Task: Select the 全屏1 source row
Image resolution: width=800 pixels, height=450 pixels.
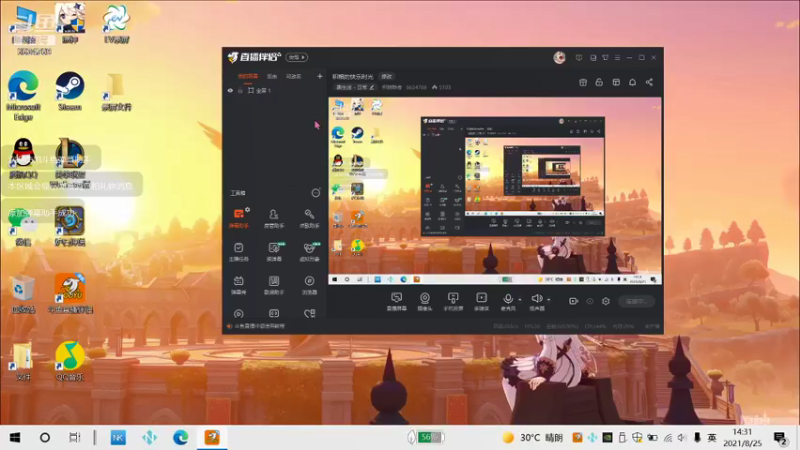Action: tap(274, 90)
